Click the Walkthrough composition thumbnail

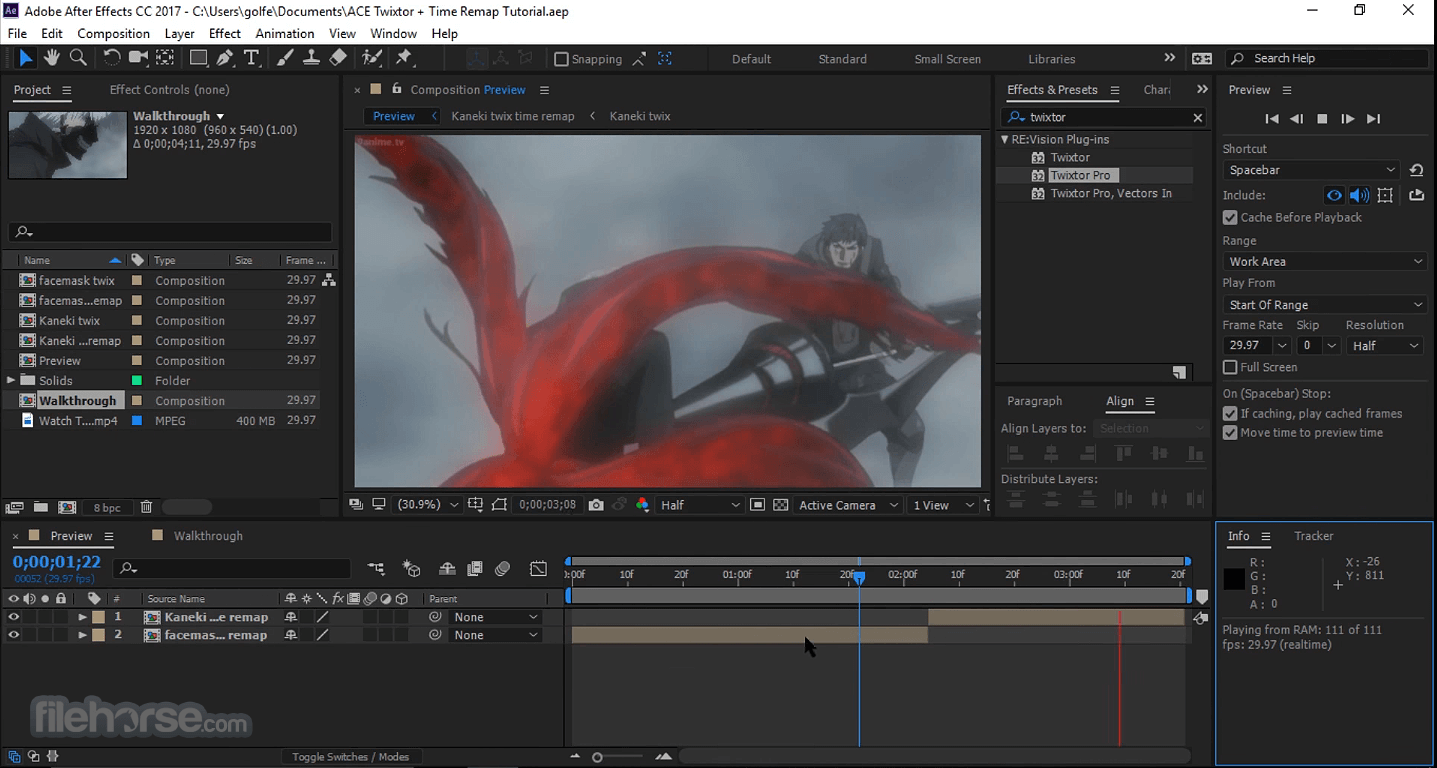tap(67, 145)
